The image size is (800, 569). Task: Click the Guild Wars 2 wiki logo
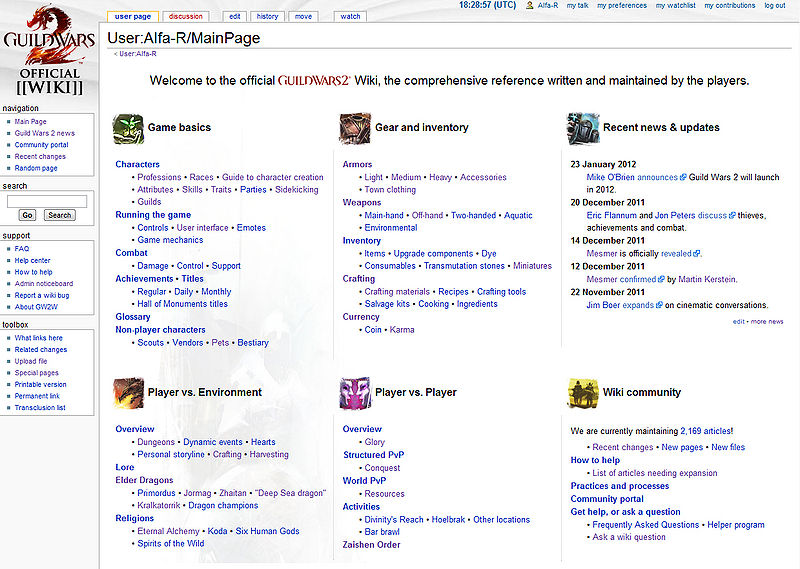pyautogui.click(x=49, y=50)
